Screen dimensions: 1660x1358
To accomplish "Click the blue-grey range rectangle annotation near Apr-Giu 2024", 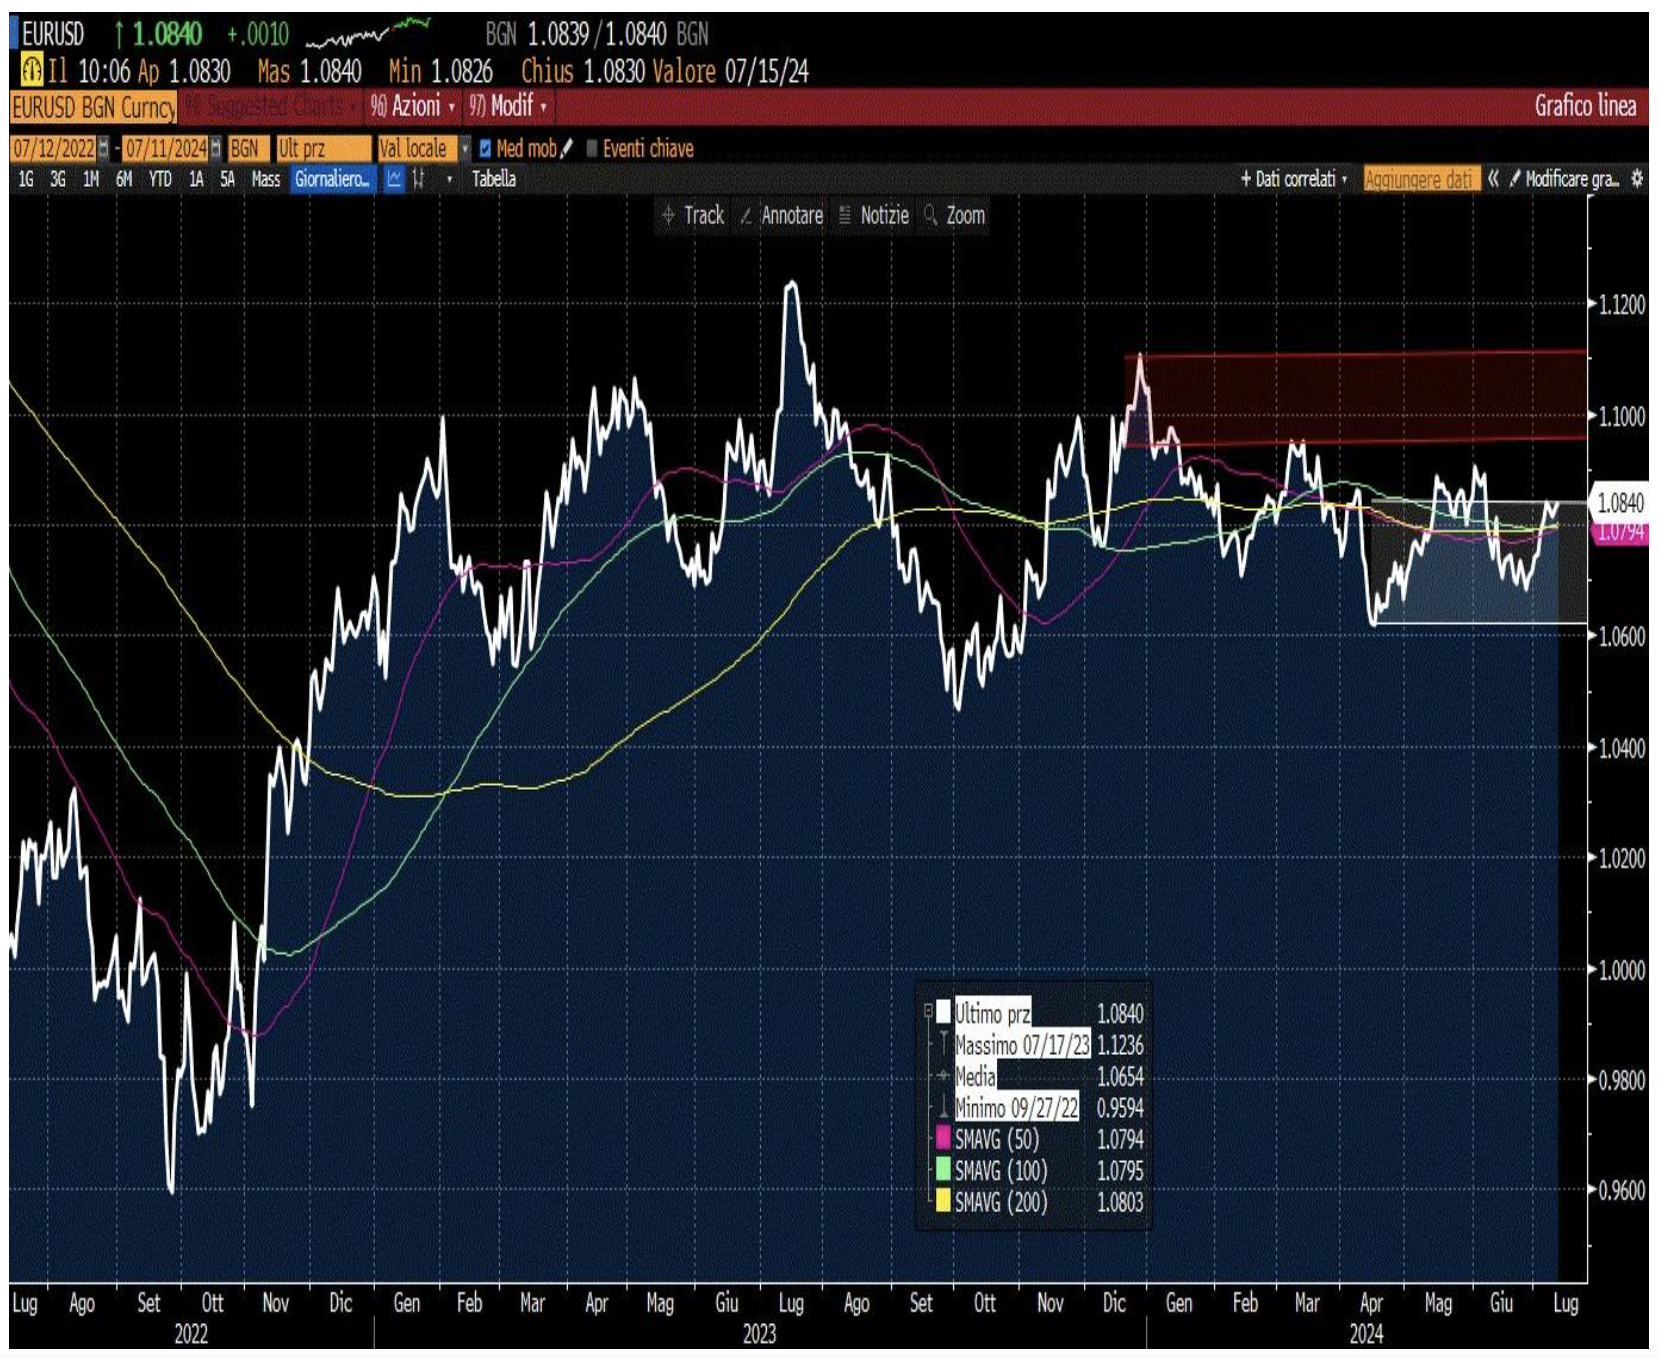I will 1478,562.
